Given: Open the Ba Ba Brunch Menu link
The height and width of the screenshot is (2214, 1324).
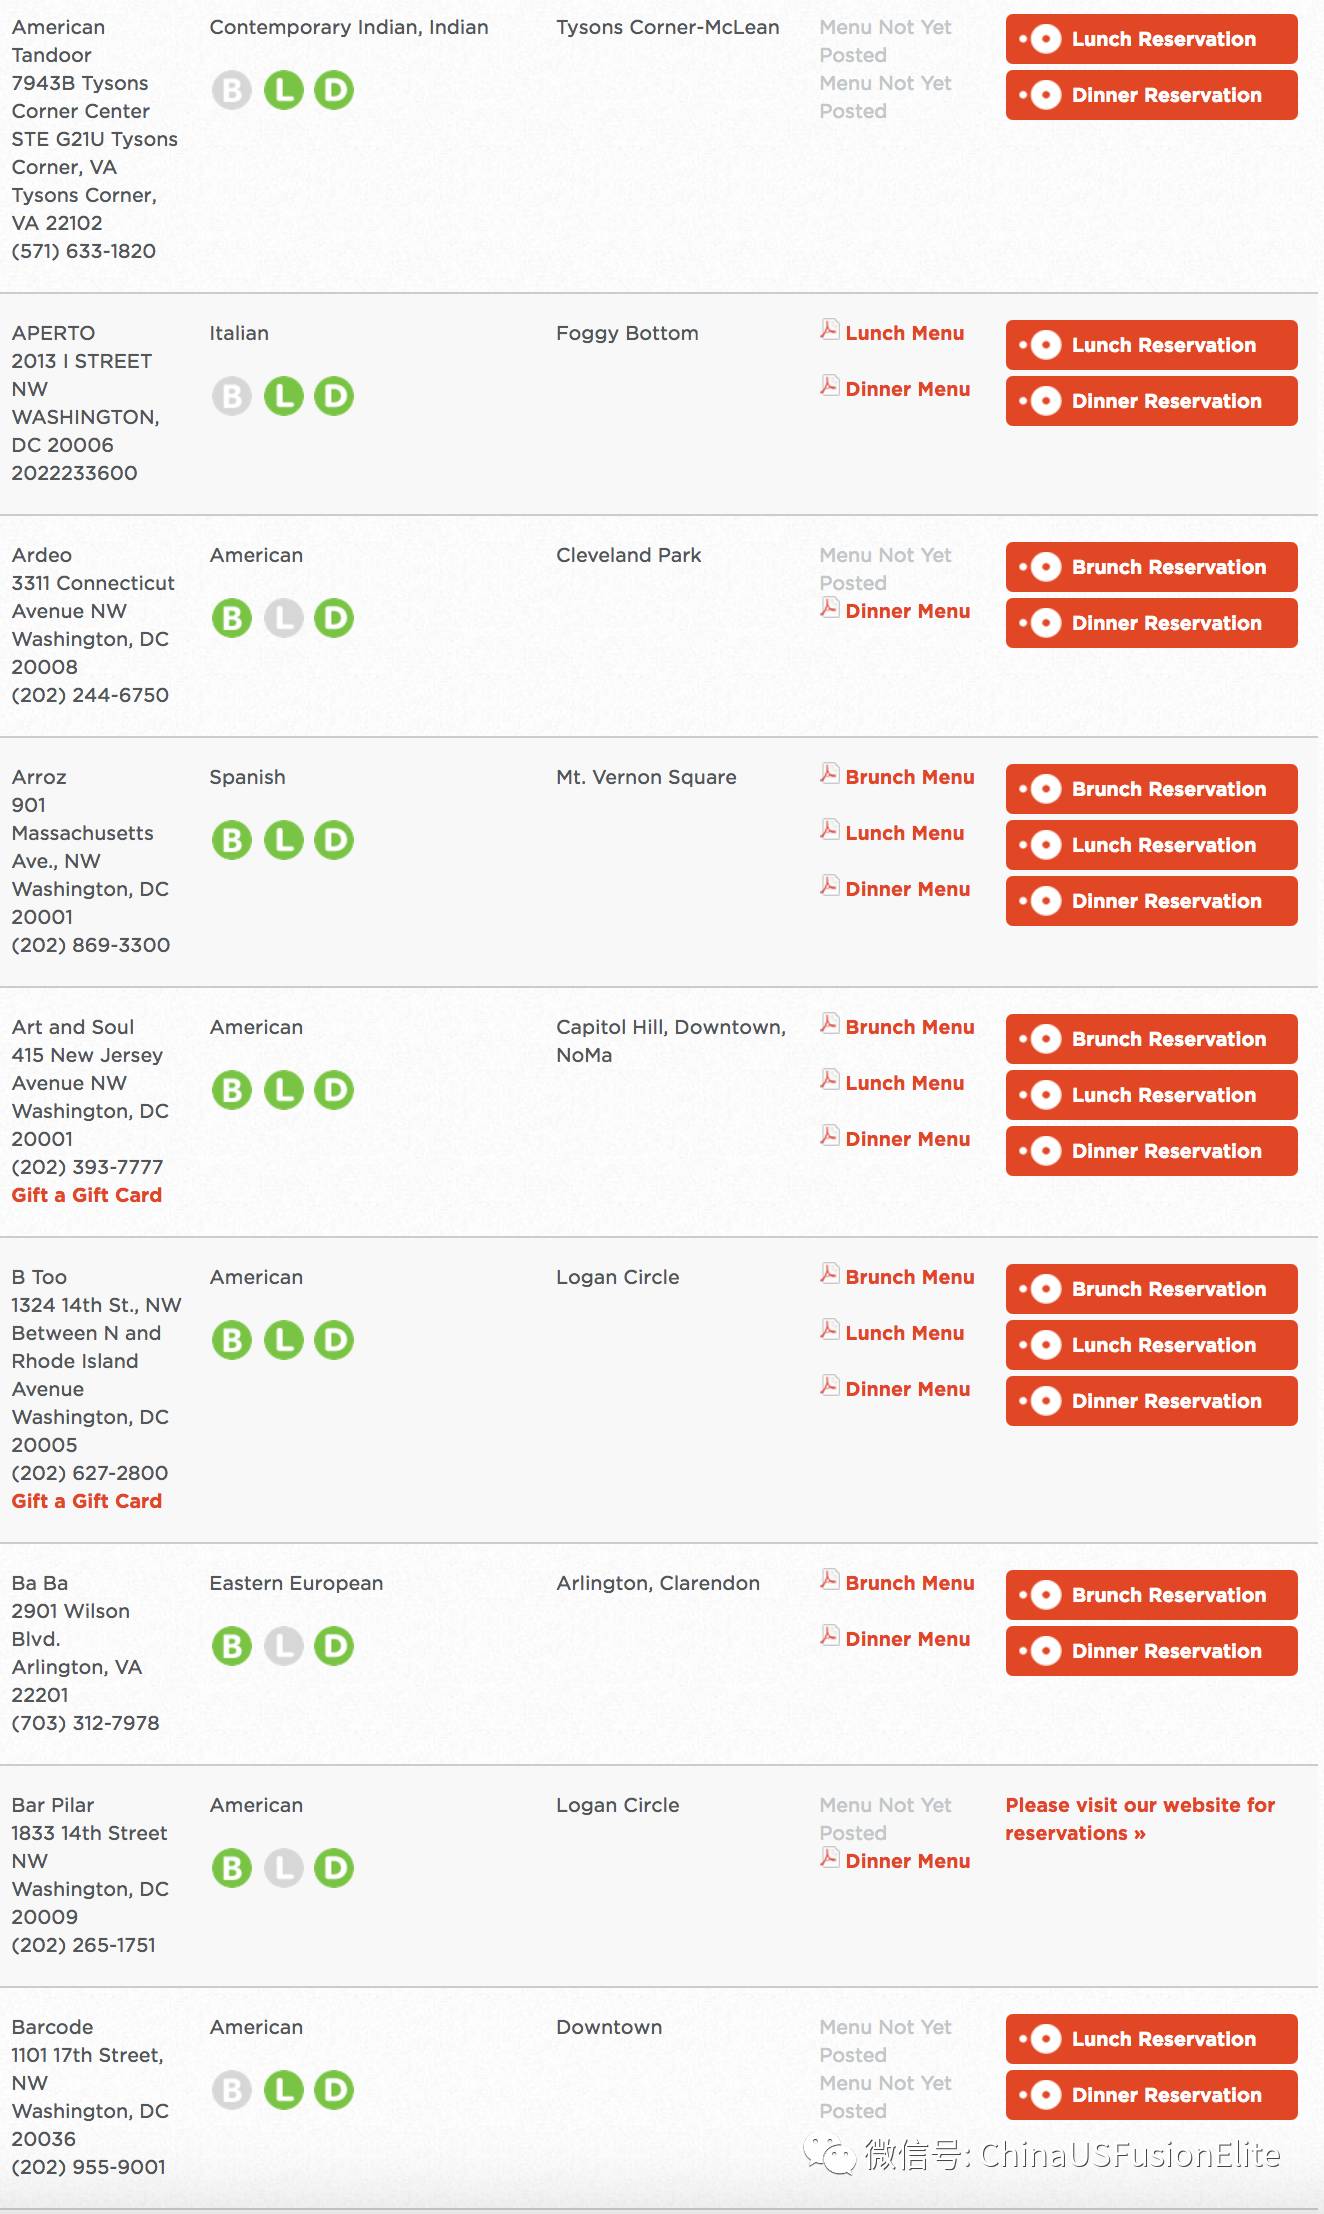Looking at the screenshot, I should 910,1583.
